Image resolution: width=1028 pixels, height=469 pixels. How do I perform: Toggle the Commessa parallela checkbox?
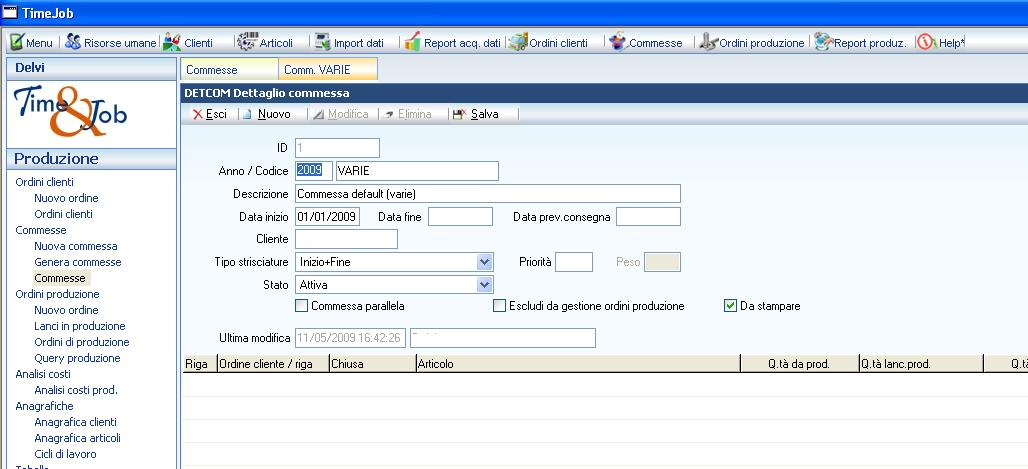[302, 306]
